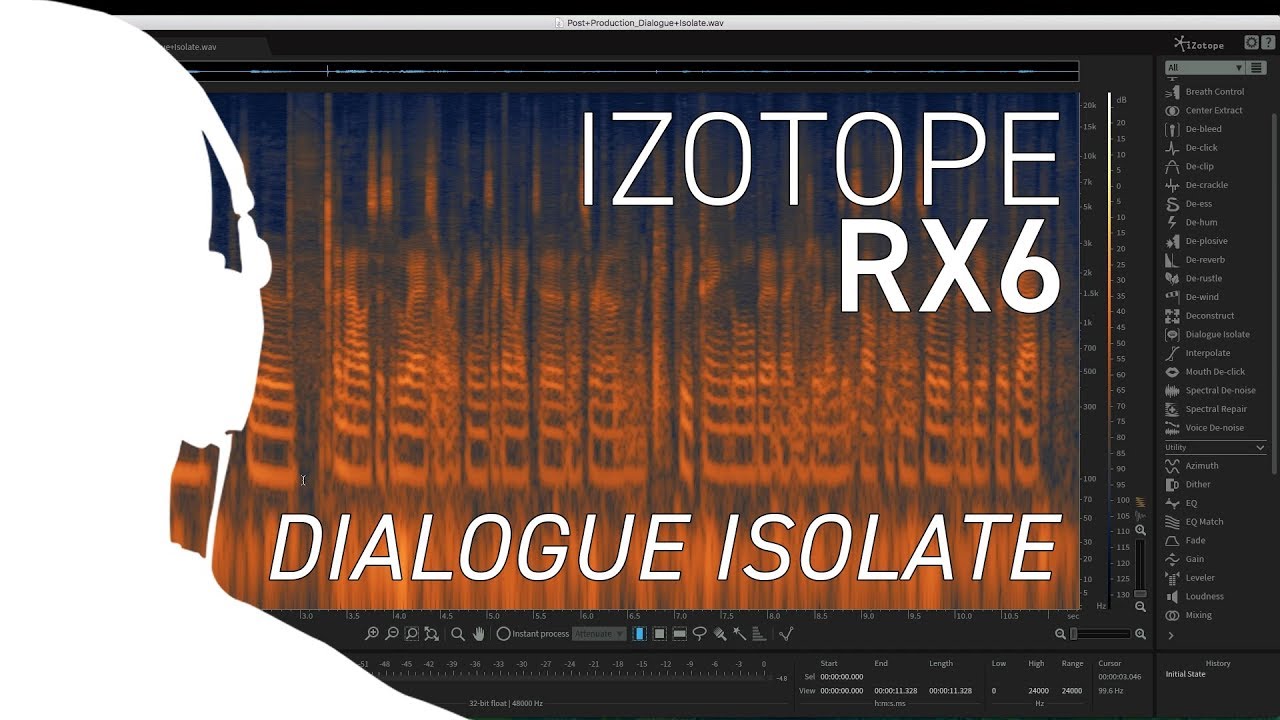1280x720 pixels.
Task: Click zoom in time tool
Action: click(x=372, y=634)
